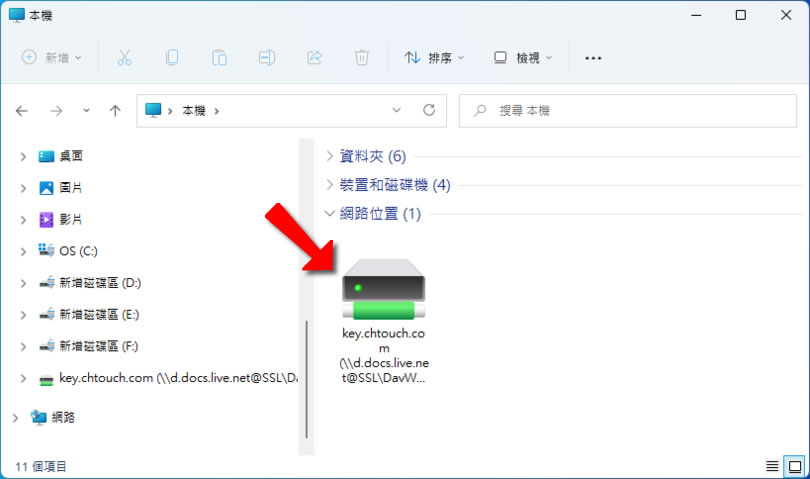
Task: Switch to large icons view in status bar
Action: coord(795,467)
